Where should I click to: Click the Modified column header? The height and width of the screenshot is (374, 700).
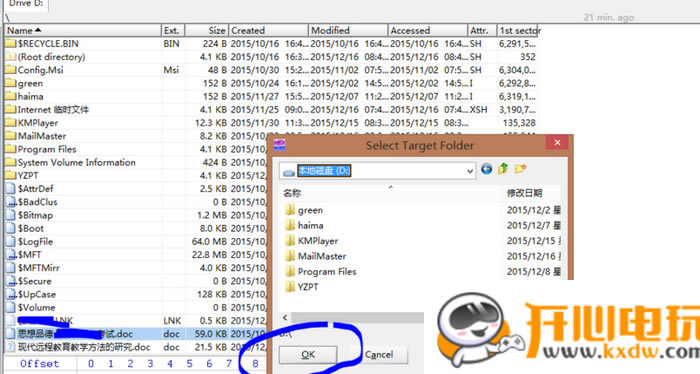(x=348, y=30)
